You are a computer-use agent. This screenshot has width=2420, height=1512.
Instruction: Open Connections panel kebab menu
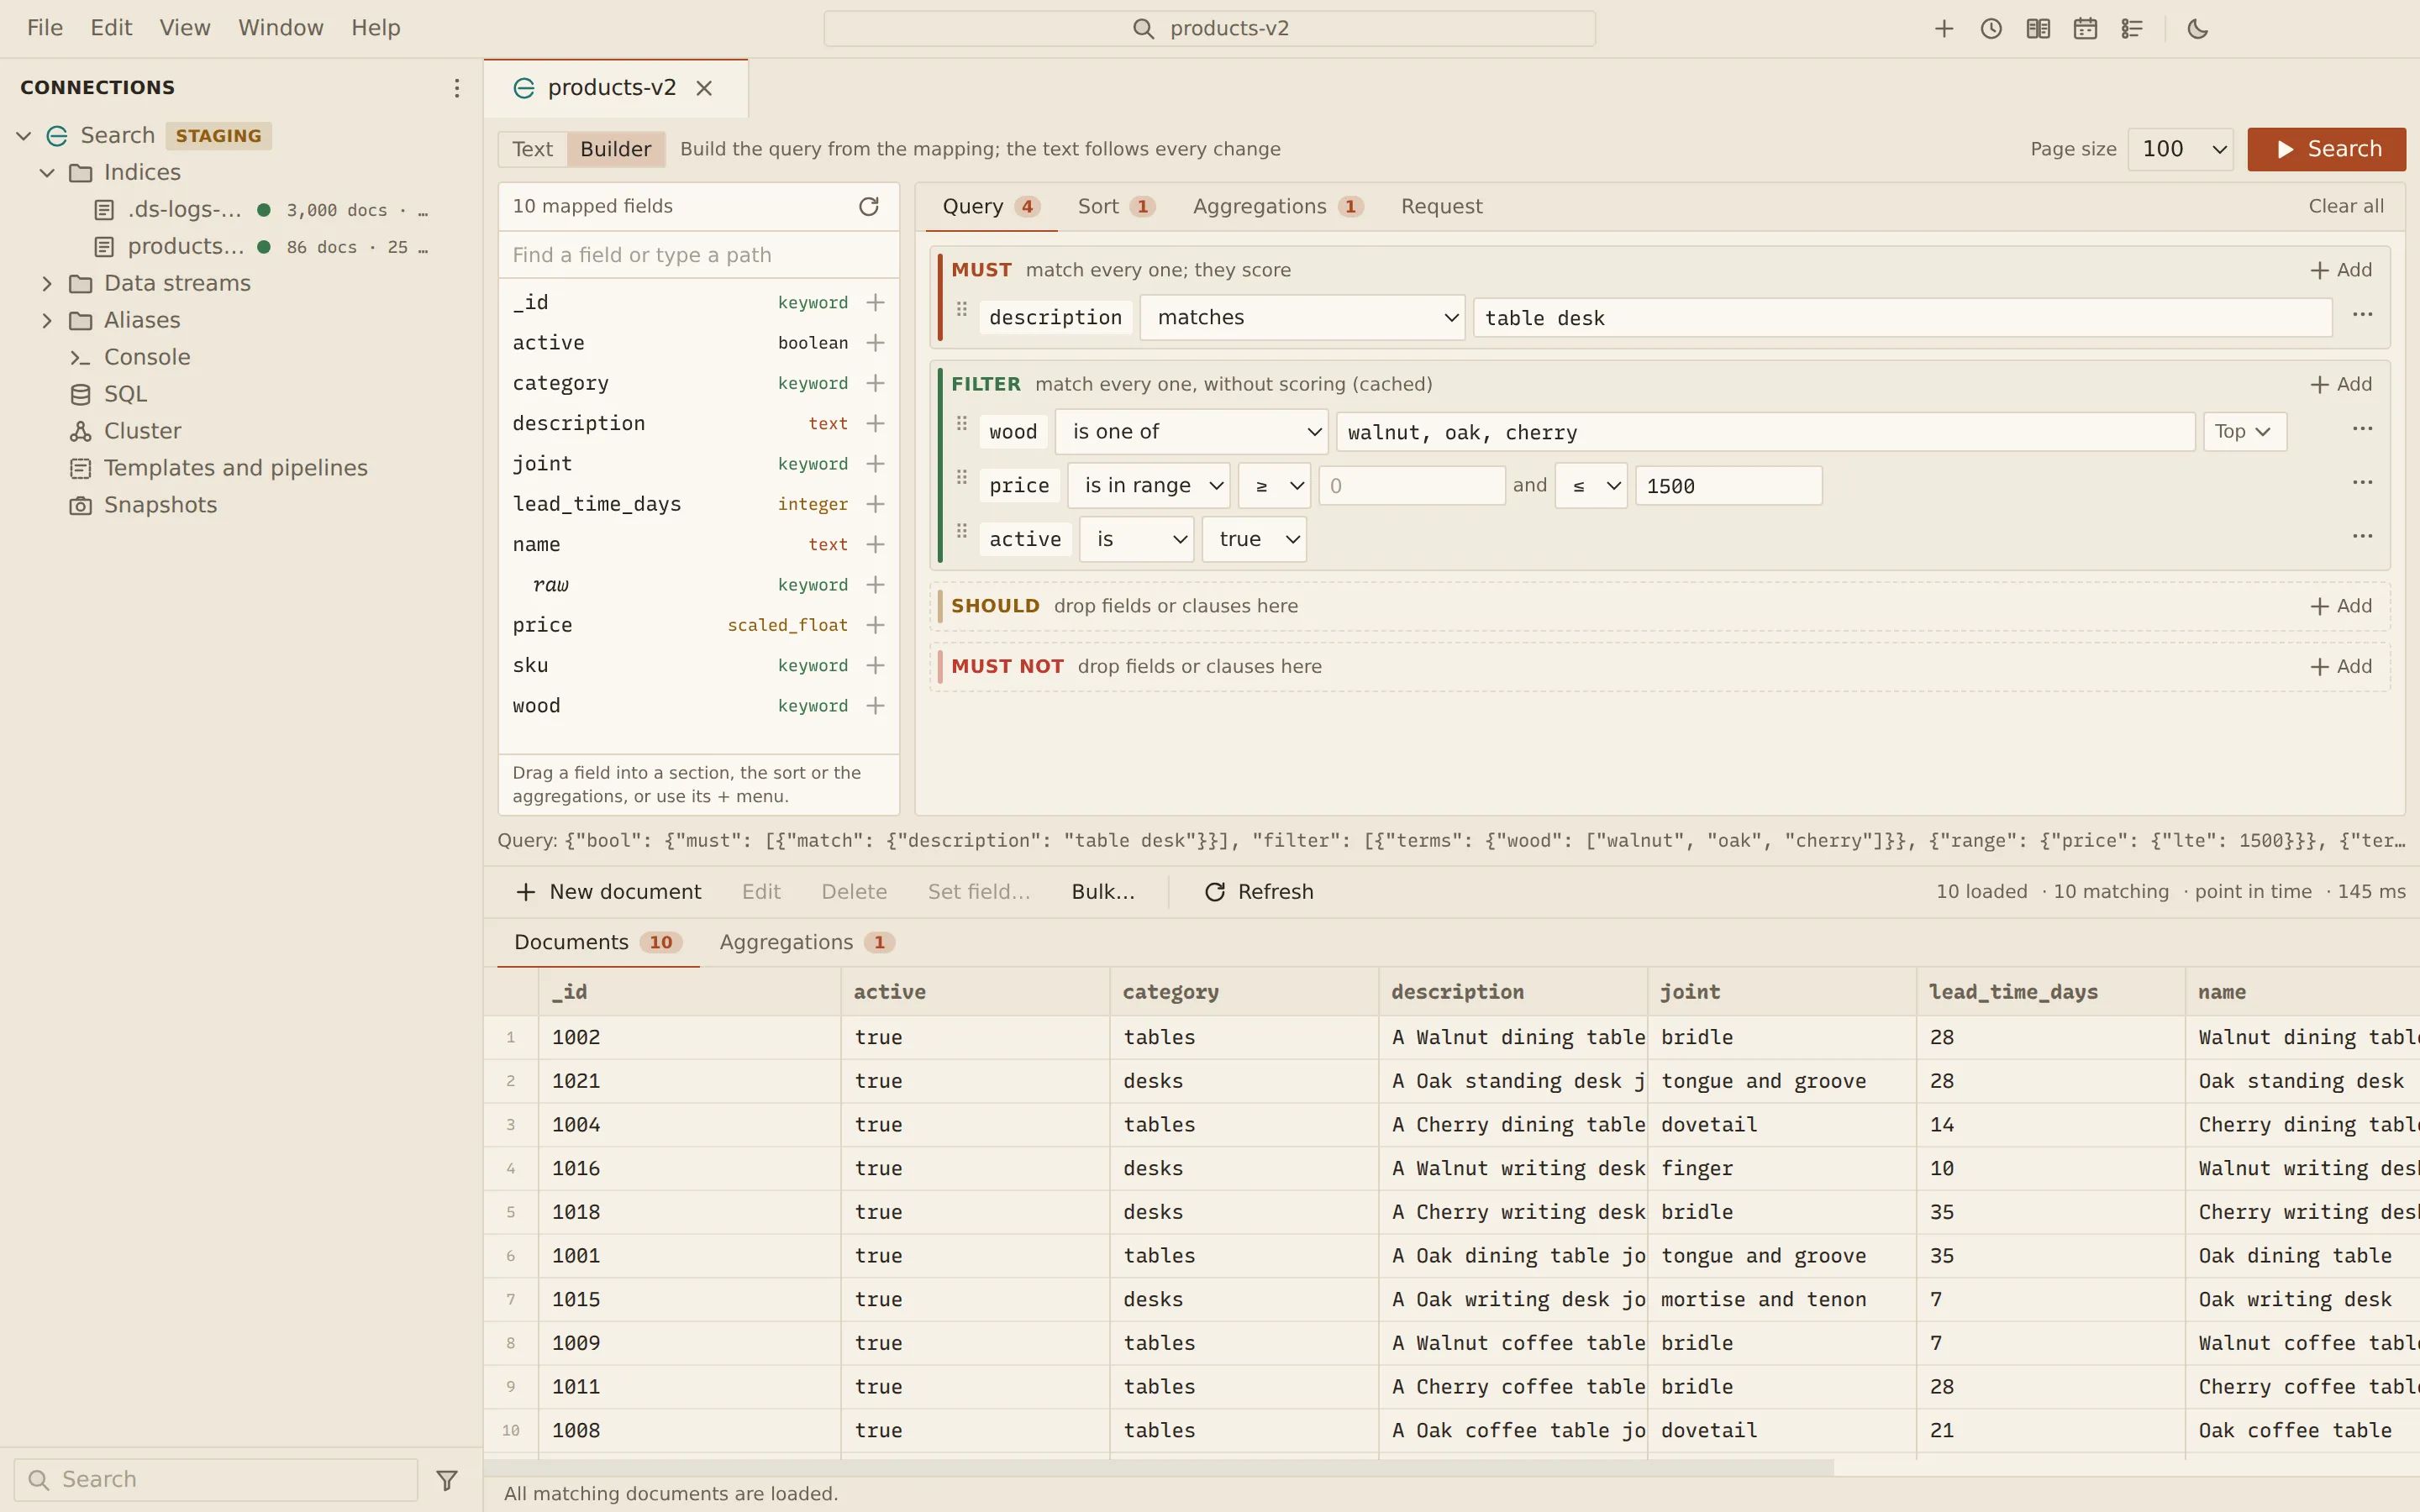coord(456,88)
